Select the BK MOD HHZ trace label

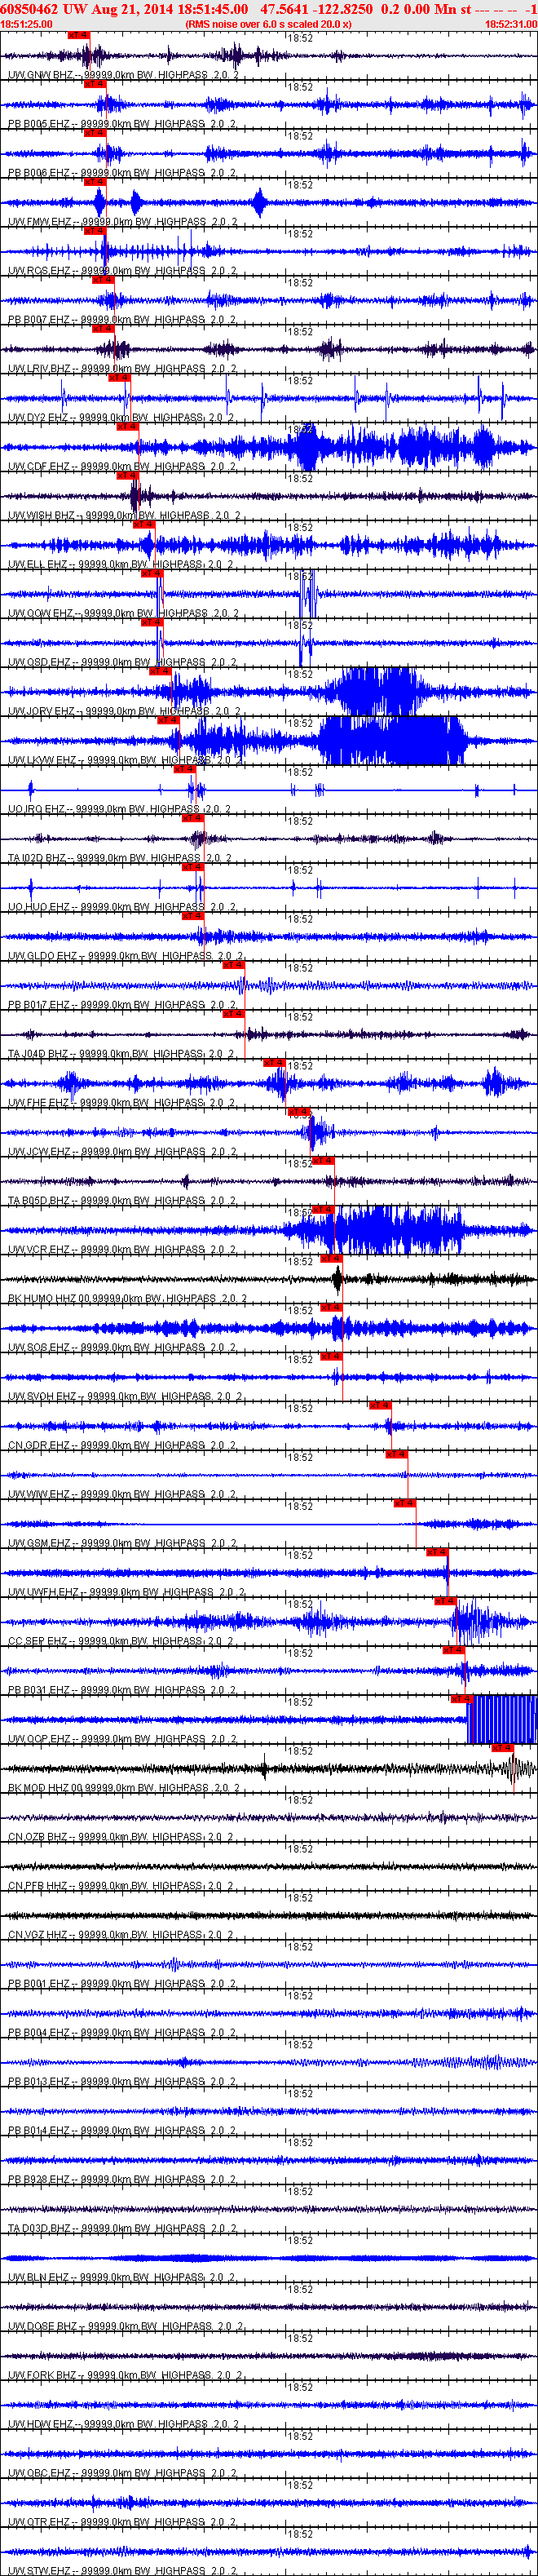coord(125,1790)
